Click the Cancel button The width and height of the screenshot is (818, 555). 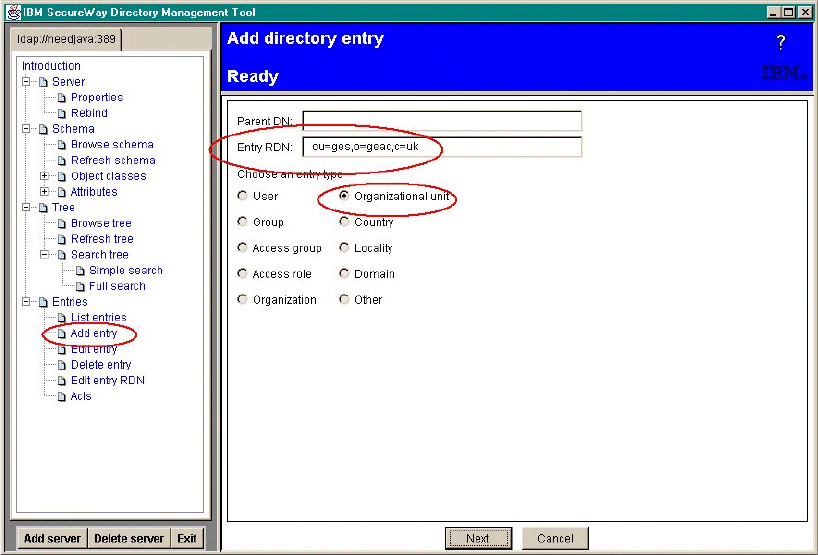(x=555, y=538)
